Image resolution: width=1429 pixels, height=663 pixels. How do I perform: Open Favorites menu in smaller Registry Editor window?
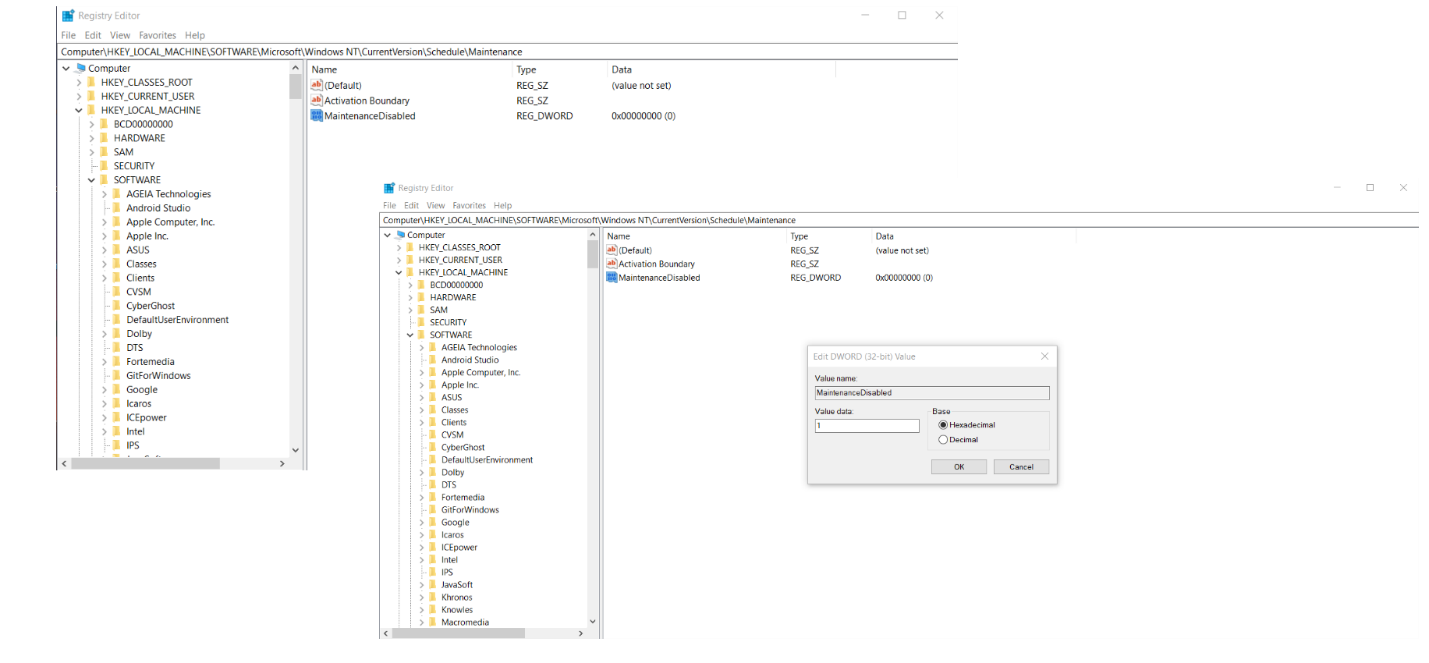(x=157, y=35)
